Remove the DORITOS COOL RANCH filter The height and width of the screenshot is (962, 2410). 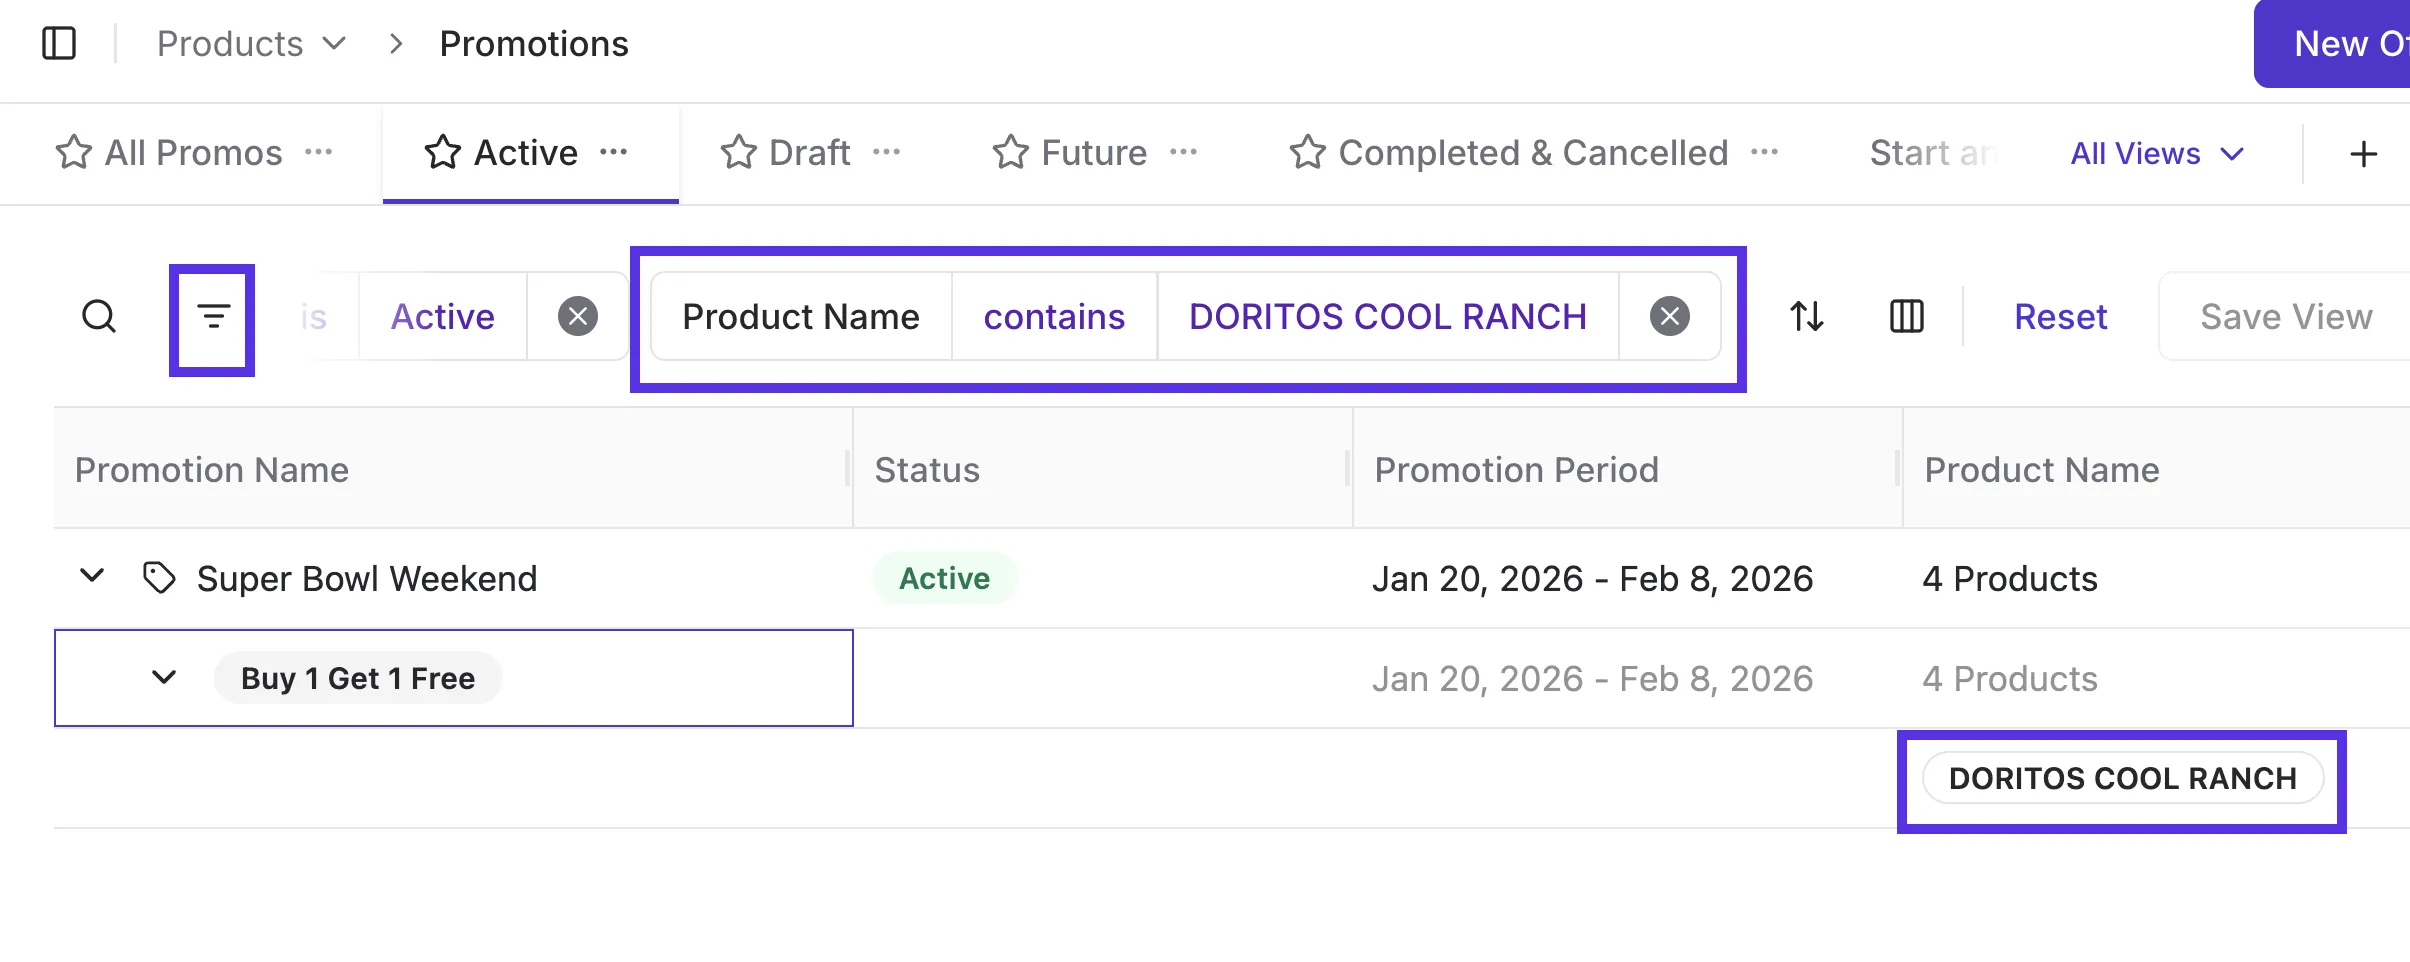1670,317
